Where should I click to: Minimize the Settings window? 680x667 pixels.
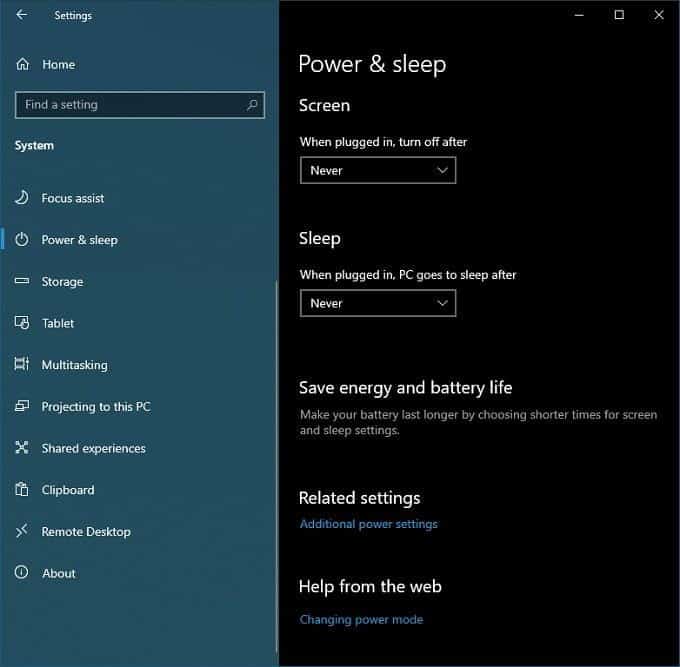point(579,15)
